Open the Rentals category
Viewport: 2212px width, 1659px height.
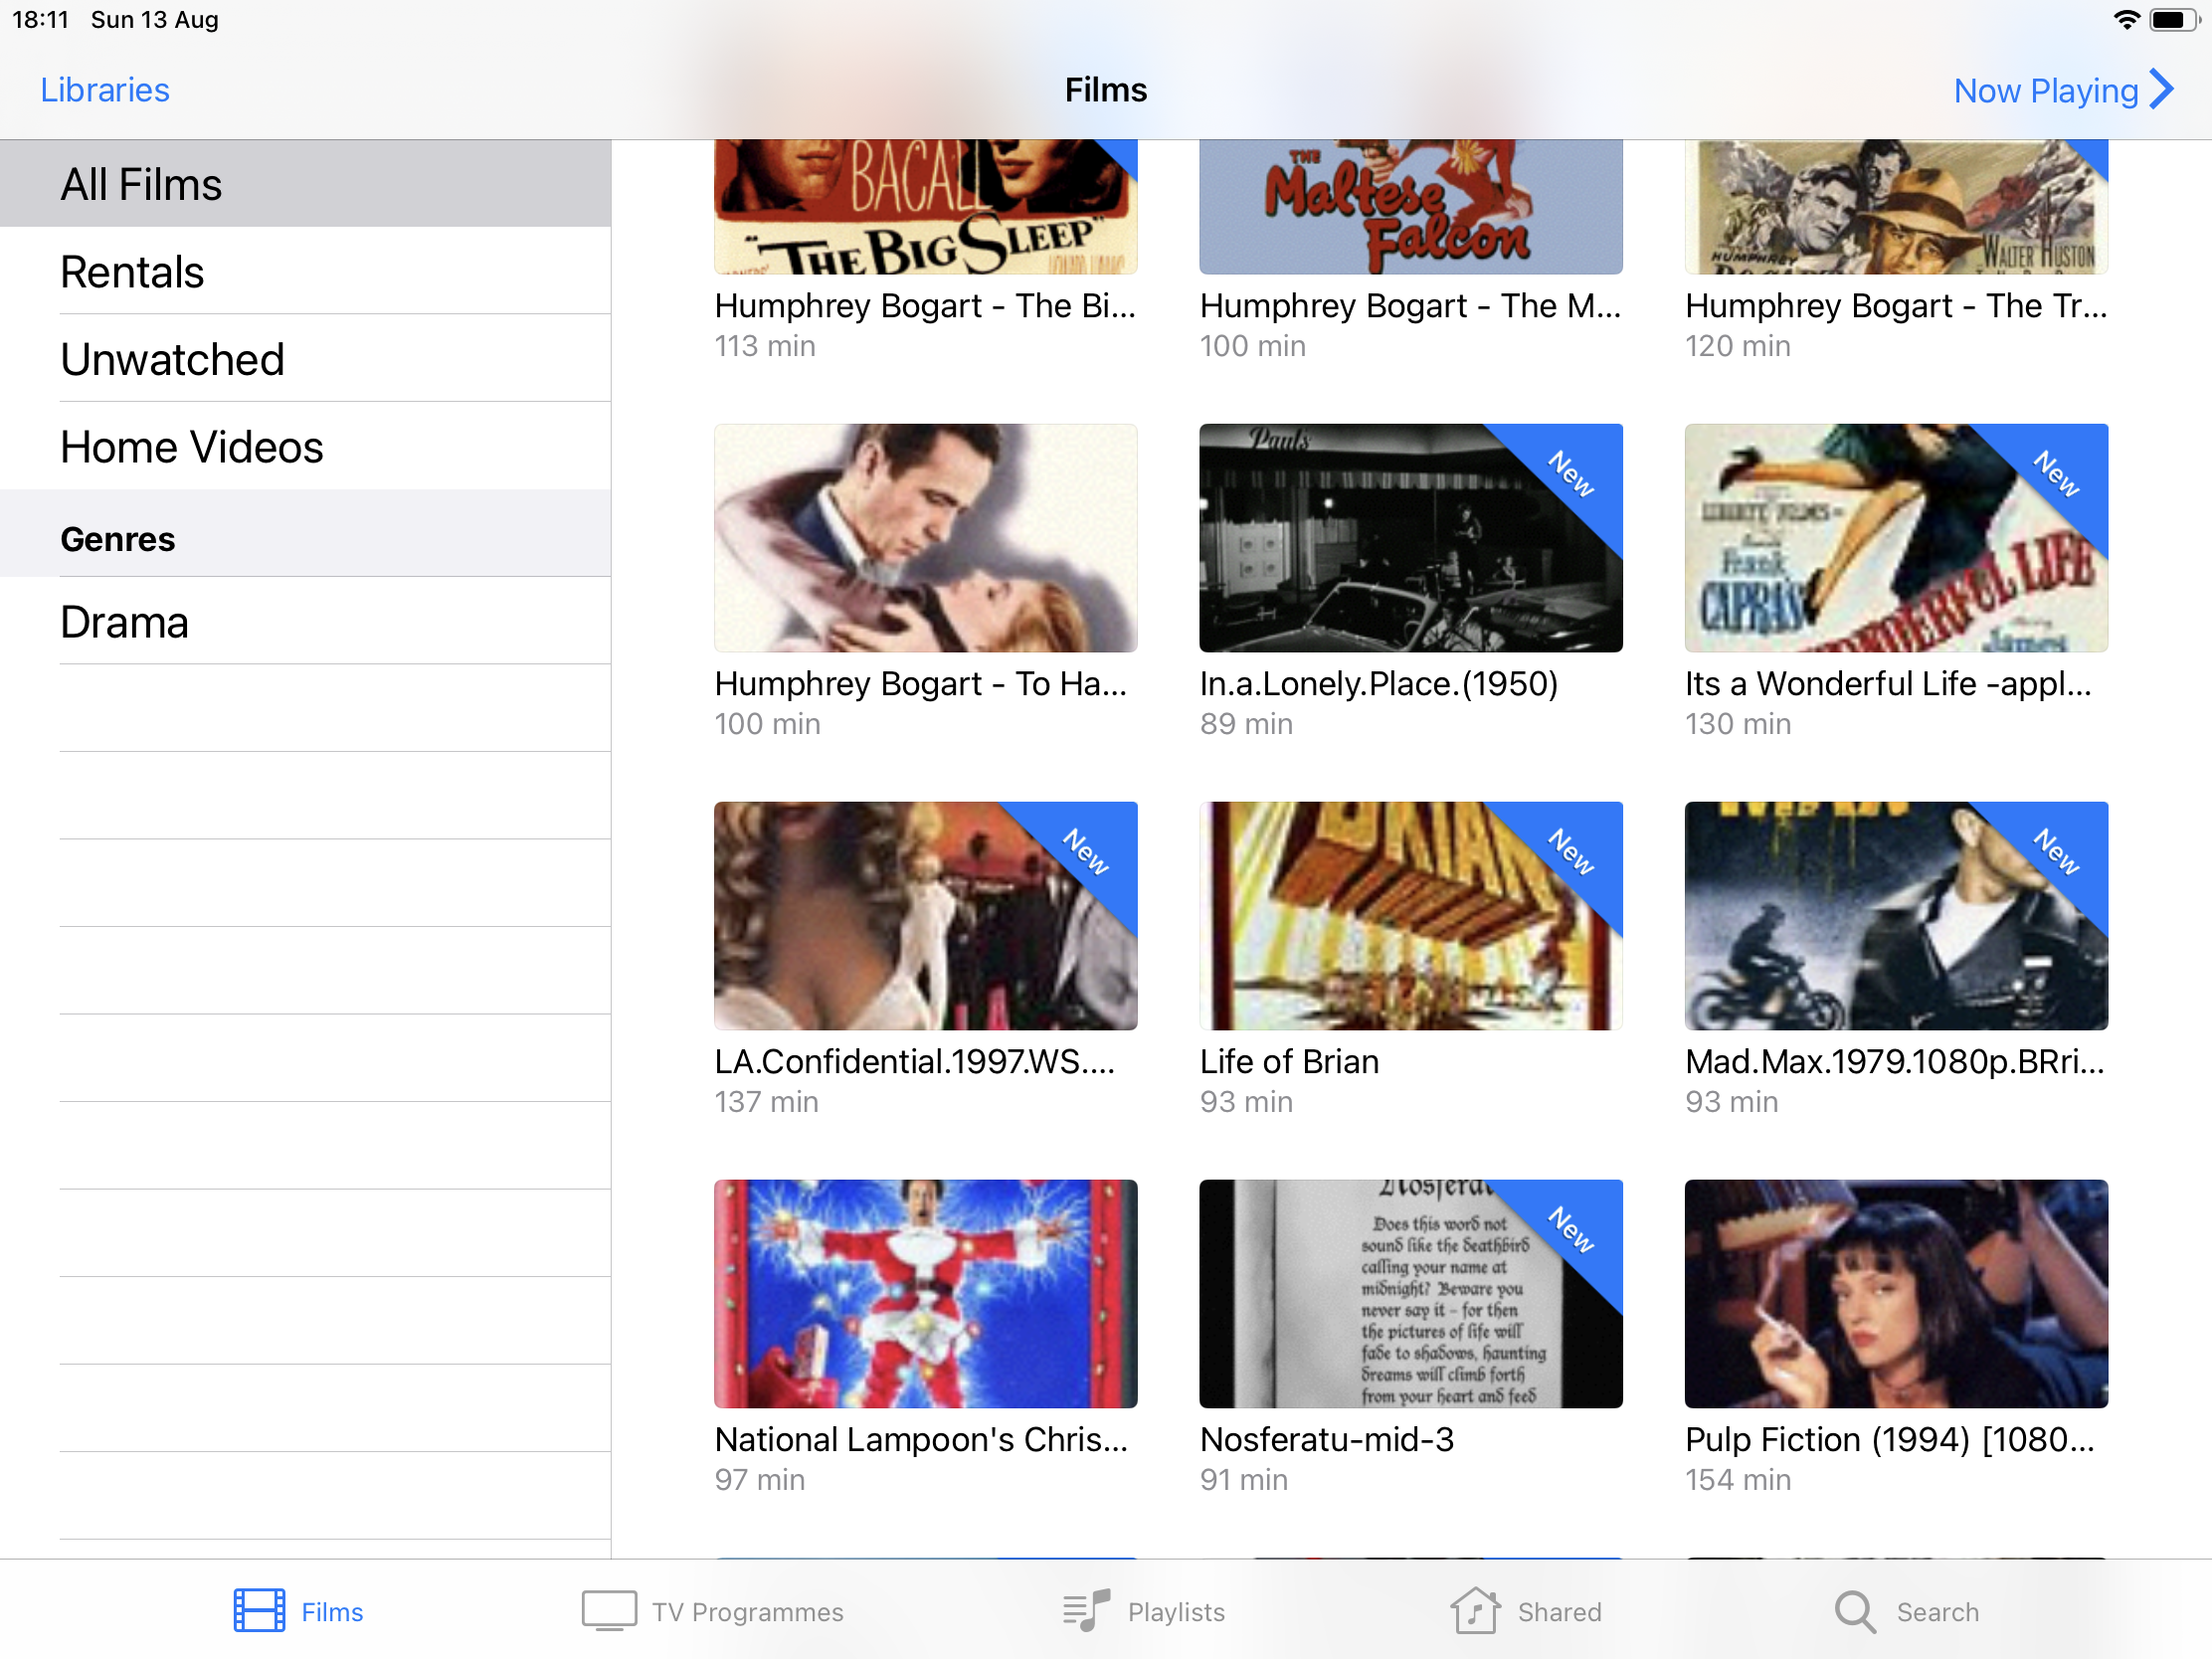(306, 271)
